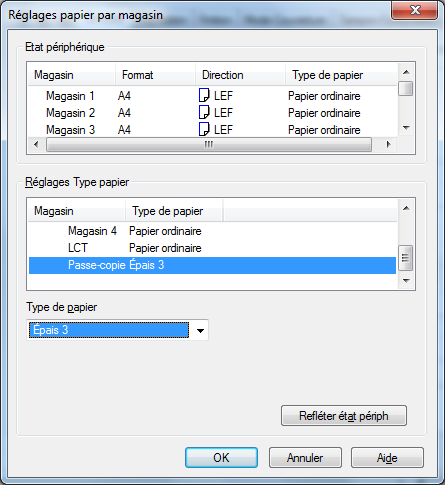Screen dimensions: 445x485
Task: Click the LEF orientation icon for Magasin 1
Action: pyautogui.click(x=204, y=95)
